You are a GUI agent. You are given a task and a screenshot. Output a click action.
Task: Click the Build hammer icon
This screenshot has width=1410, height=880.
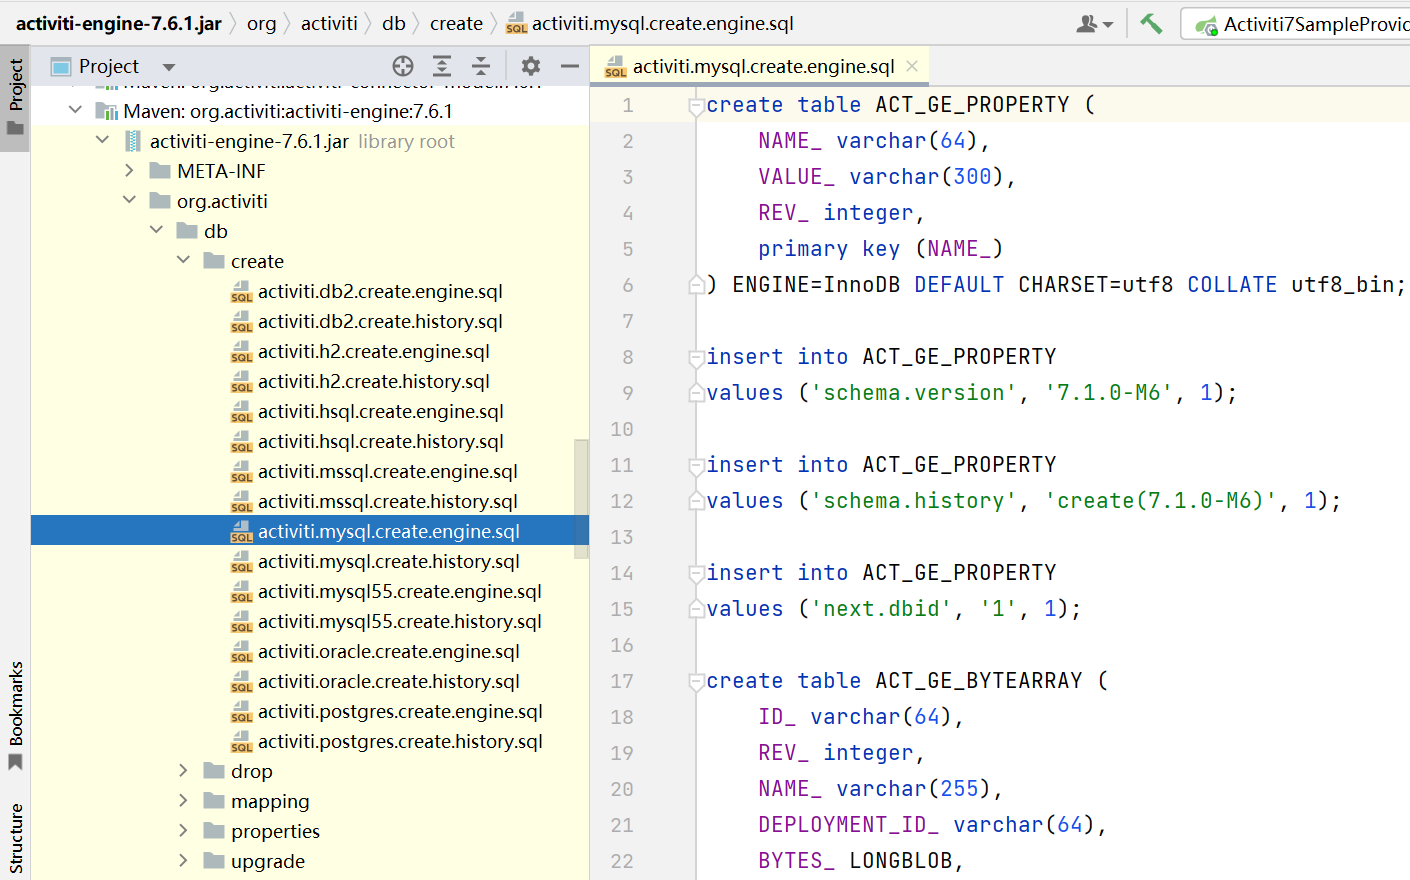point(1150,22)
